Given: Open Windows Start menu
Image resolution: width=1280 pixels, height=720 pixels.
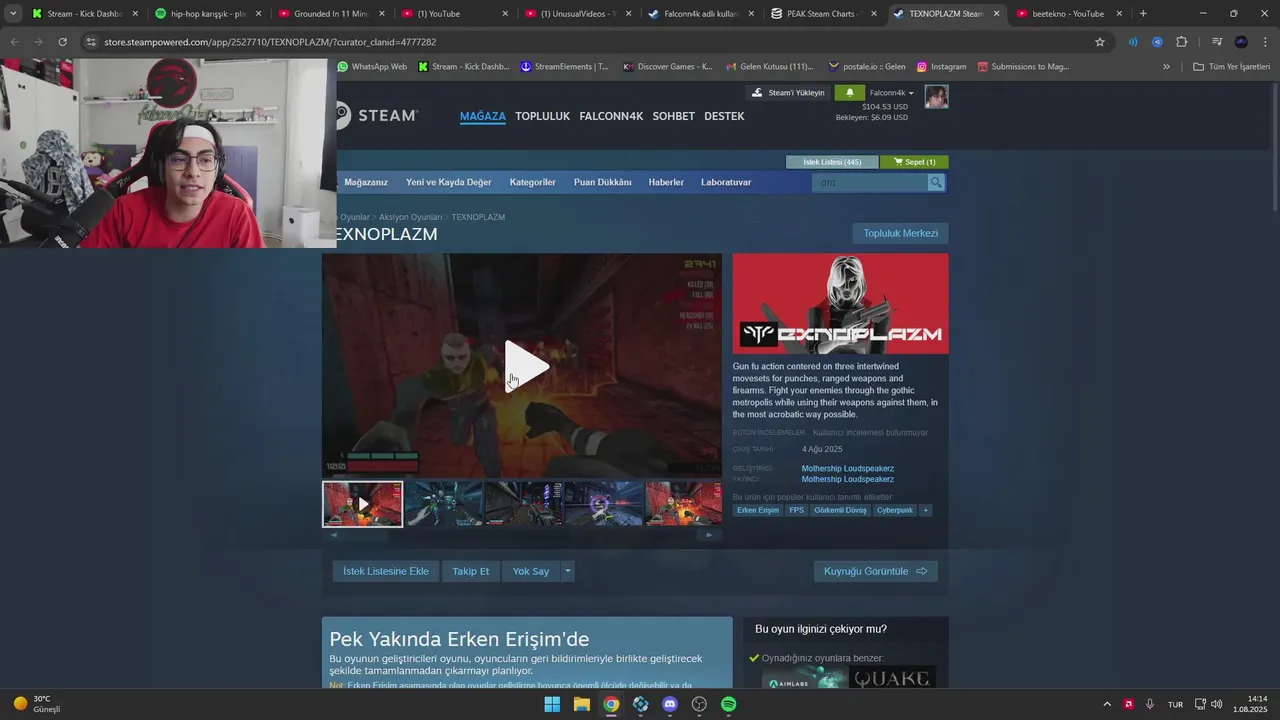Looking at the screenshot, I should click(552, 704).
